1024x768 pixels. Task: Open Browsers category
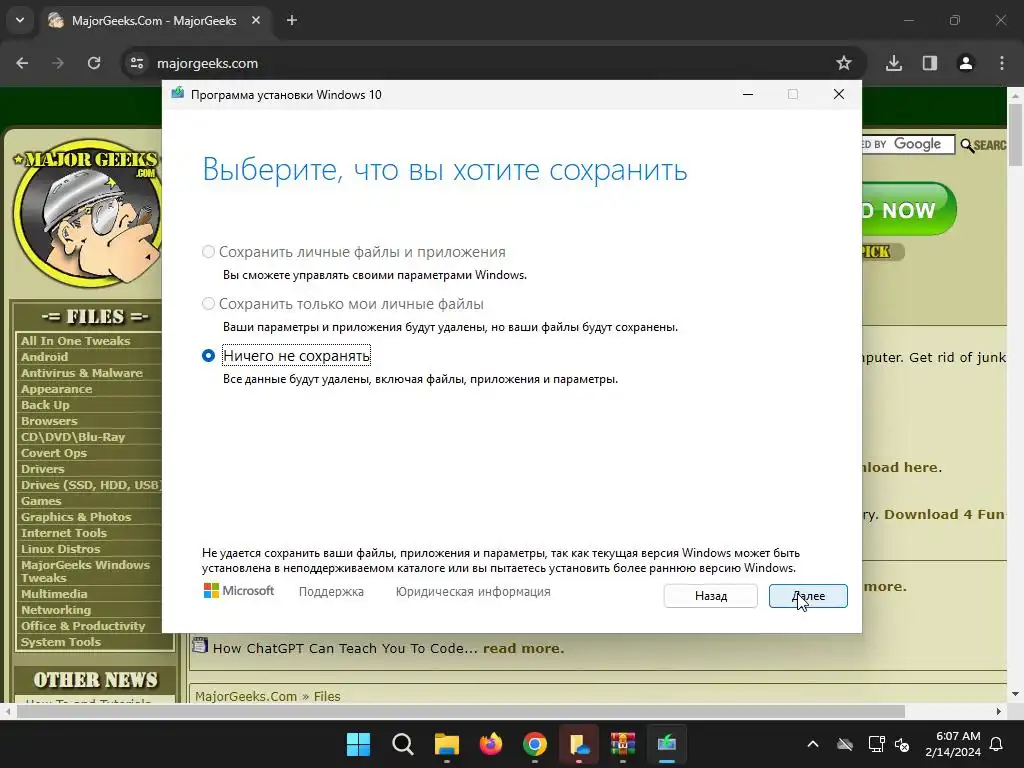click(49, 421)
